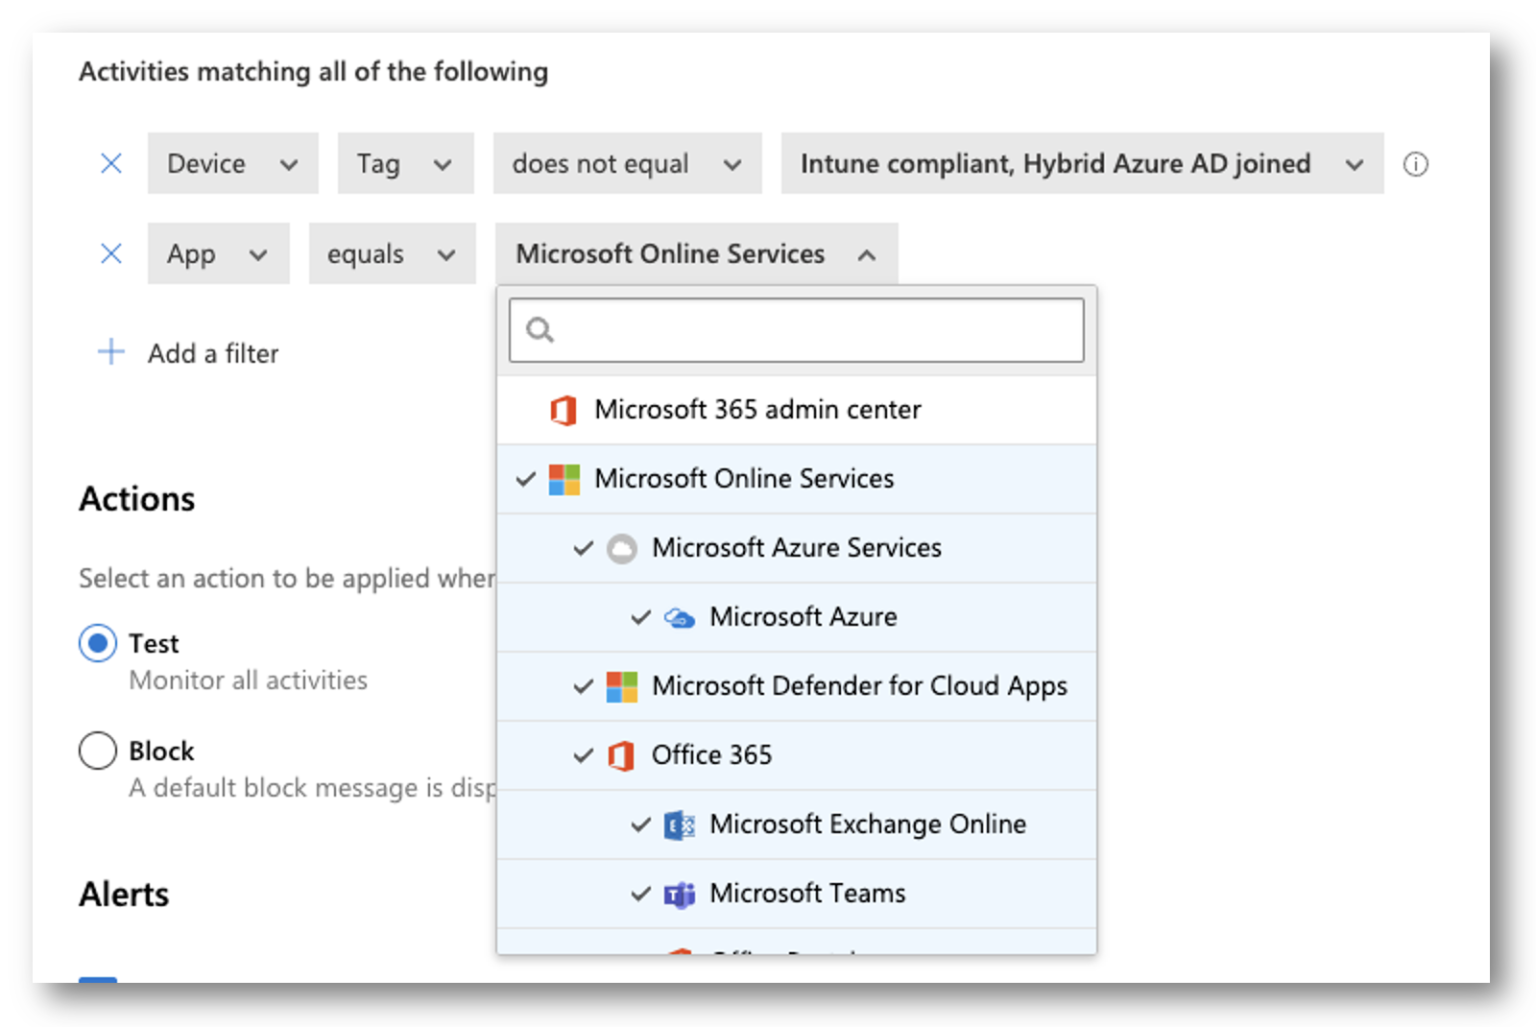Click the 'Microsoft Exchange Online' entry text
This screenshot has height=1027, width=1536.
(x=868, y=824)
